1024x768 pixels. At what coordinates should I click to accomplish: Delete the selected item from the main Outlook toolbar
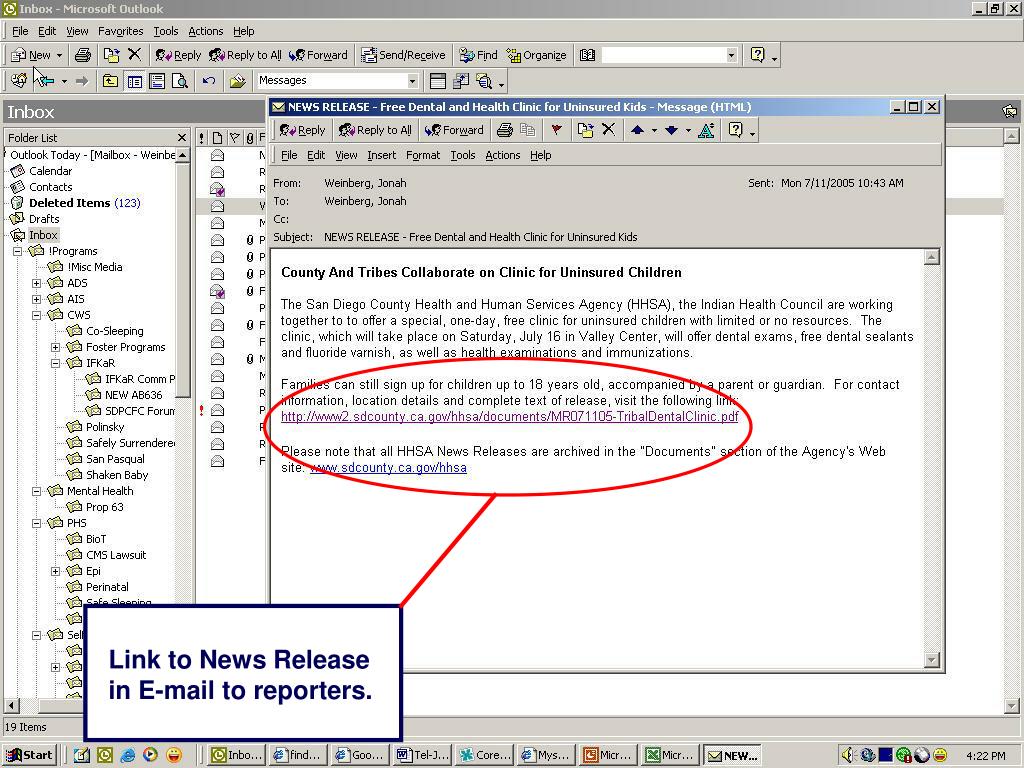(x=135, y=55)
